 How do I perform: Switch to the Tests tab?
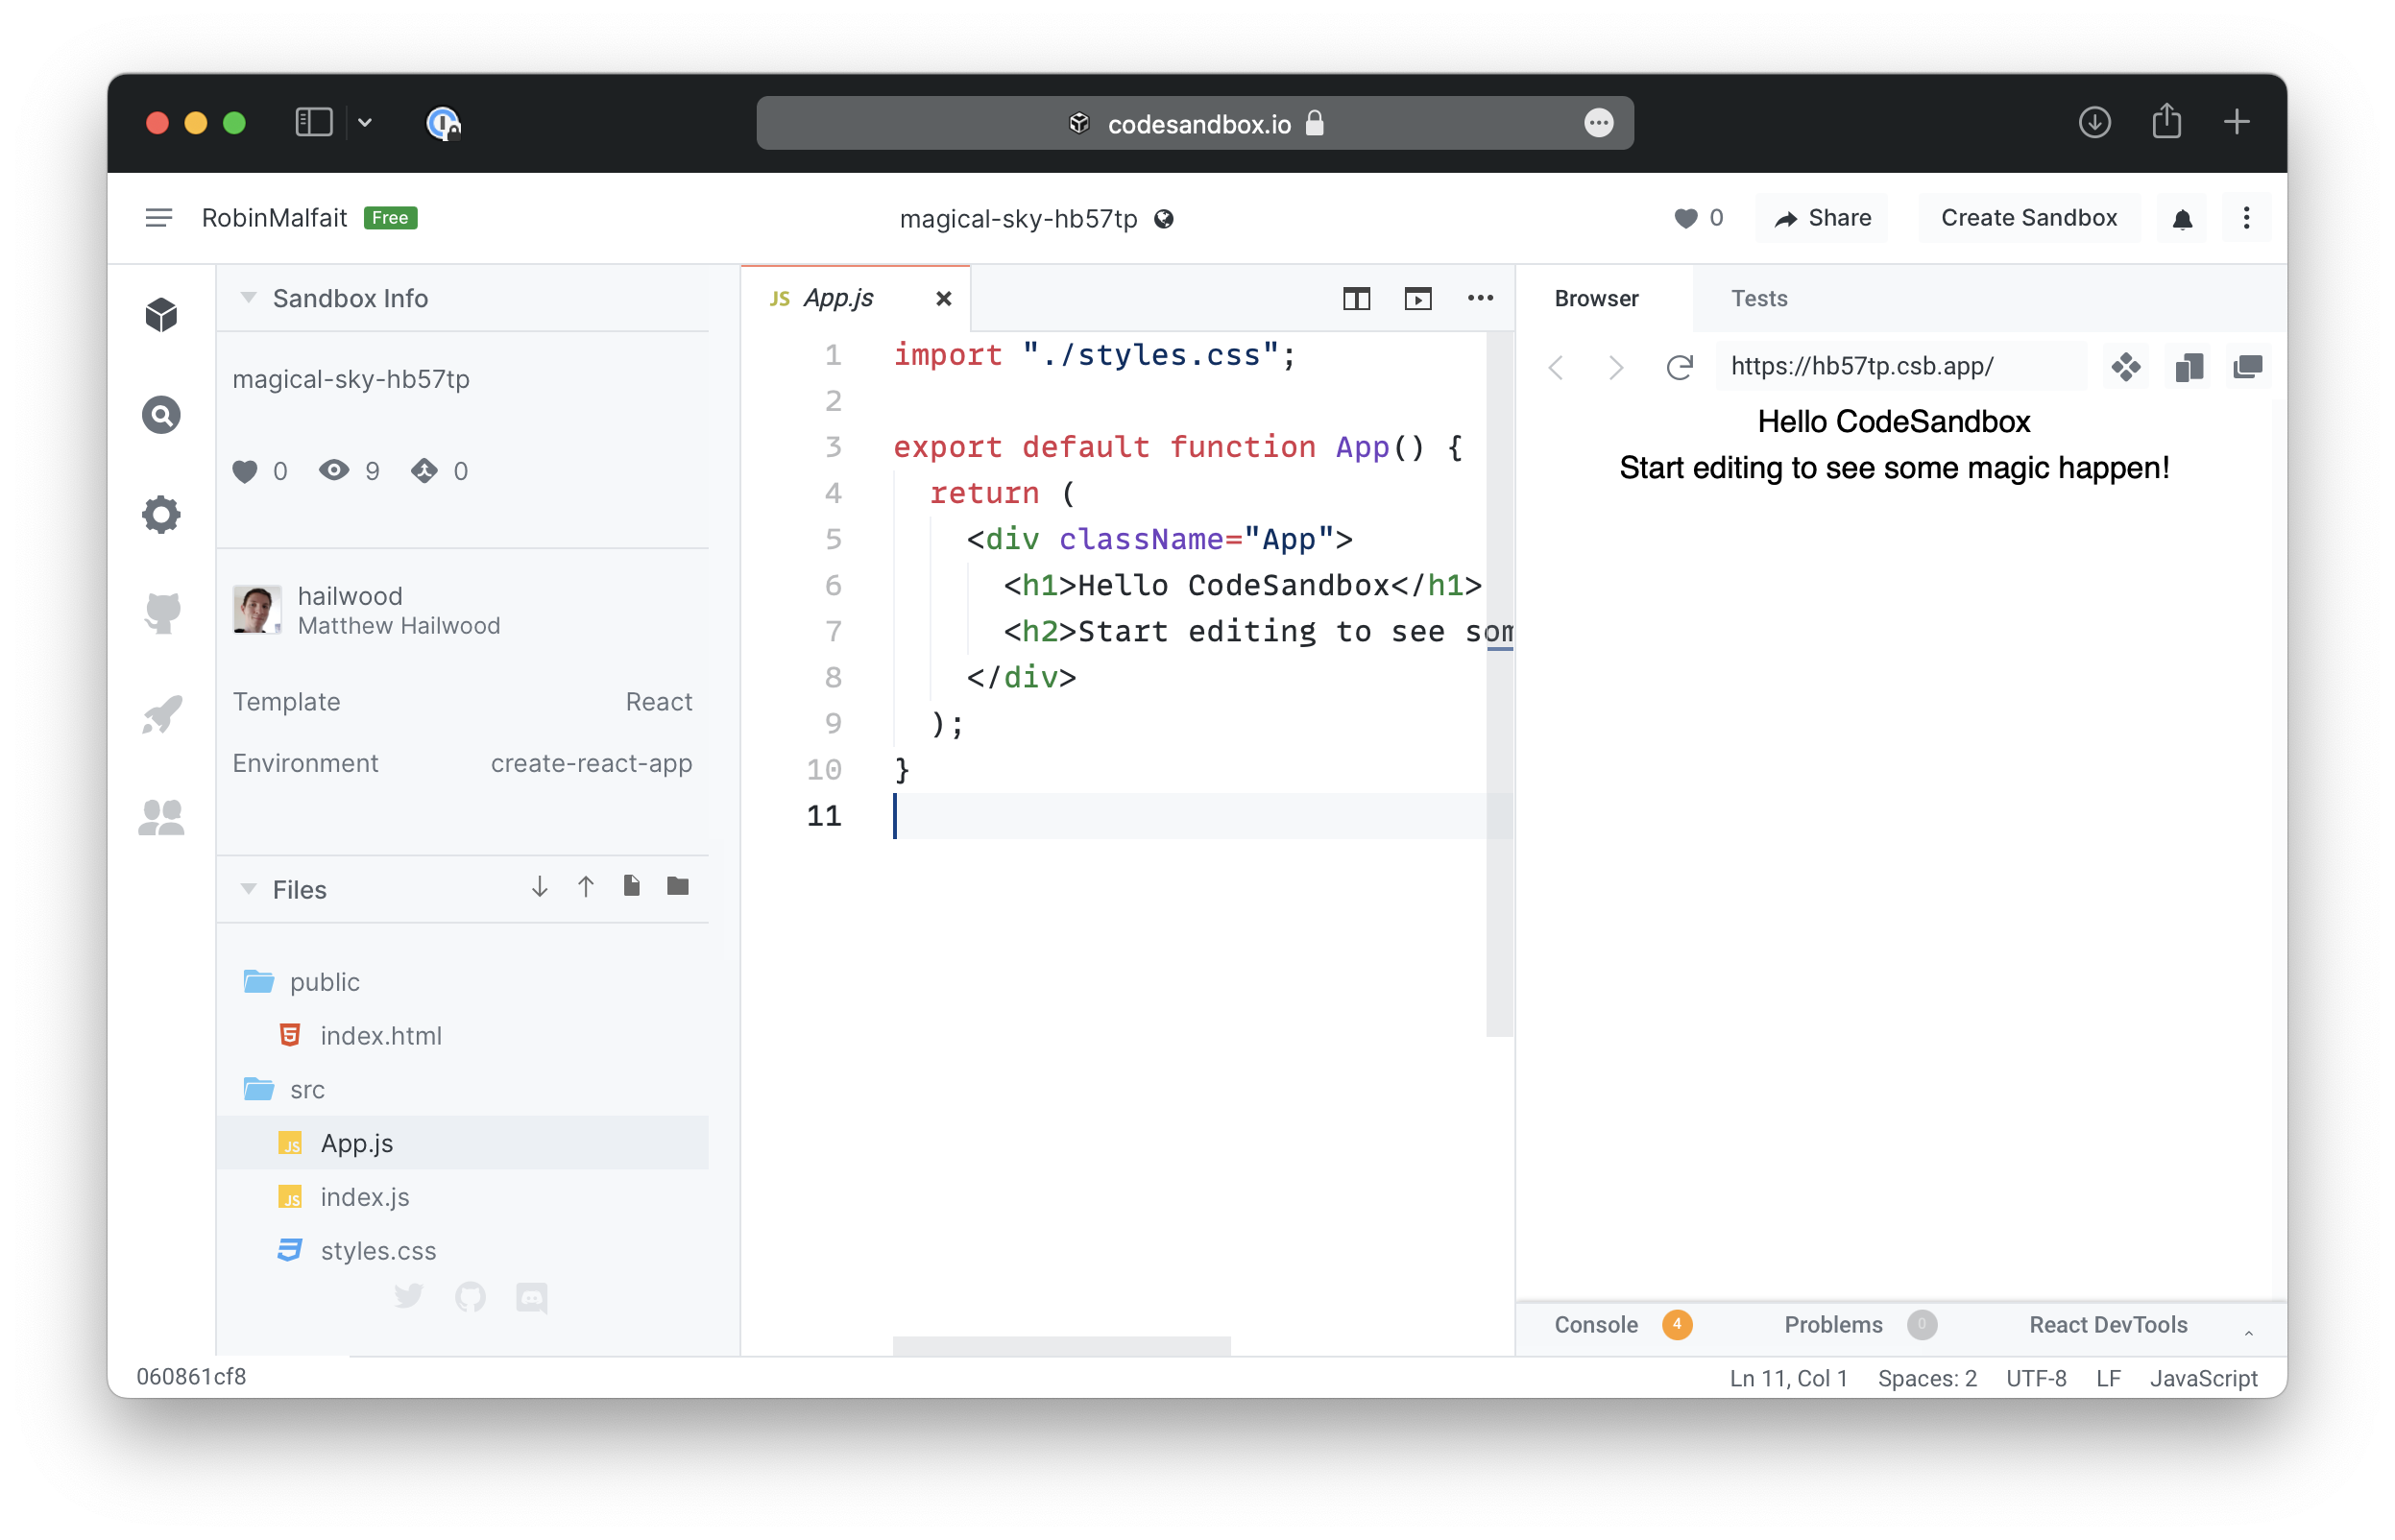(x=1758, y=298)
